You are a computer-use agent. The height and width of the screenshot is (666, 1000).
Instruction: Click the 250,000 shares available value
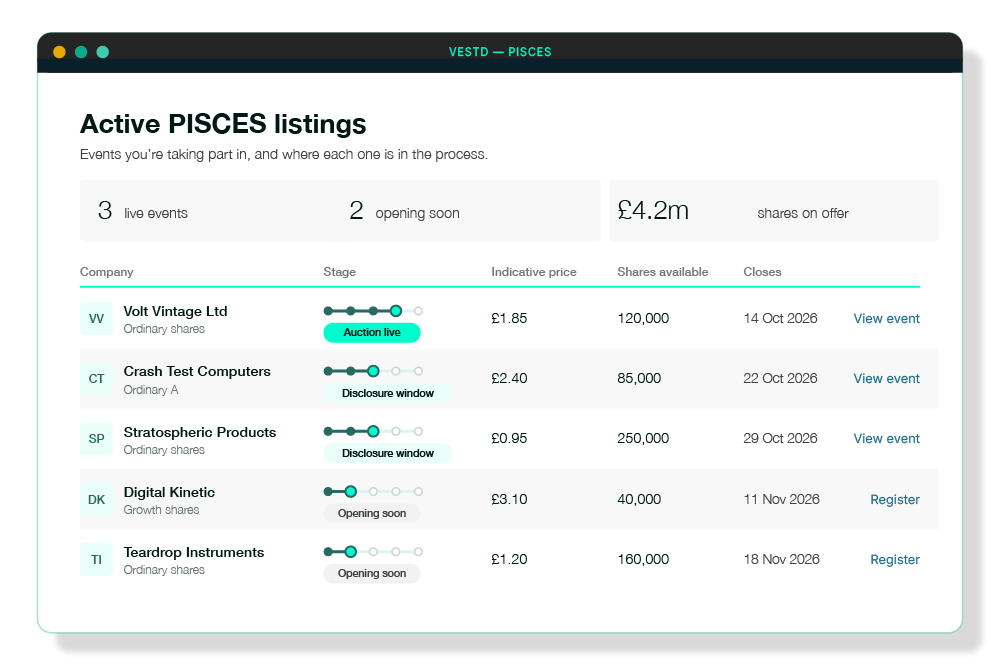643,438
